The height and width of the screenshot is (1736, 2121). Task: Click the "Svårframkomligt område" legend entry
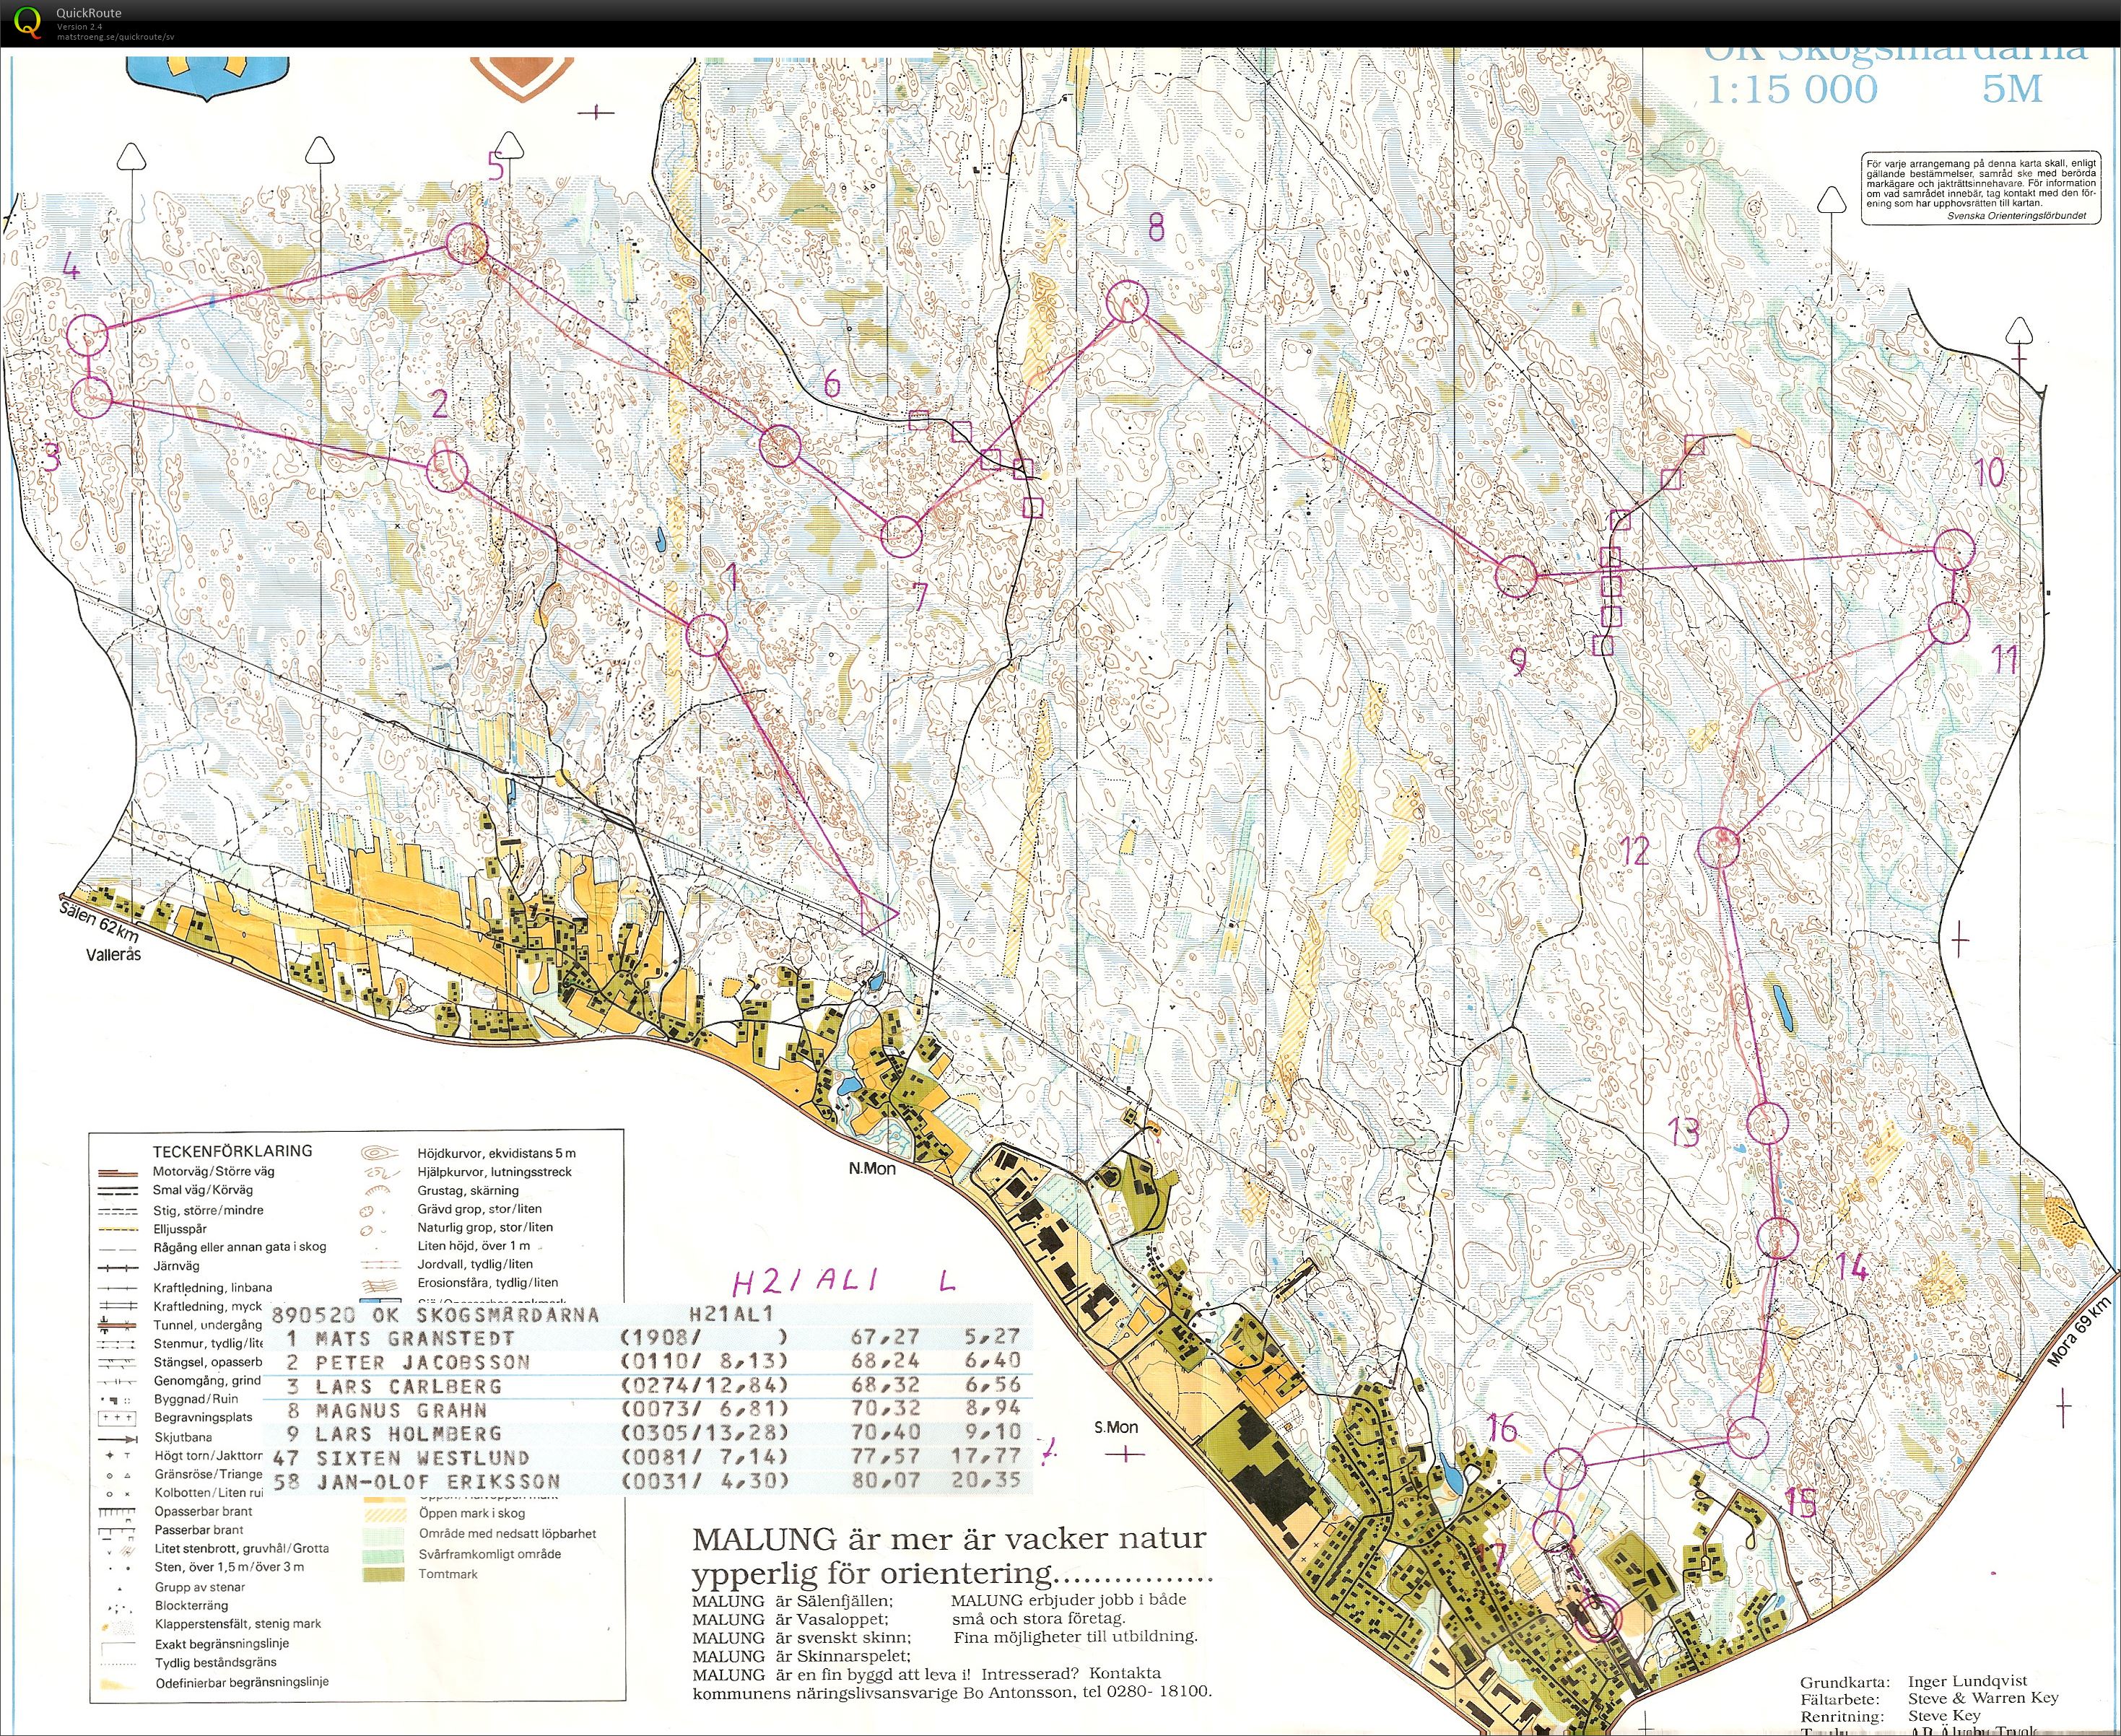tap(490, 1554)
